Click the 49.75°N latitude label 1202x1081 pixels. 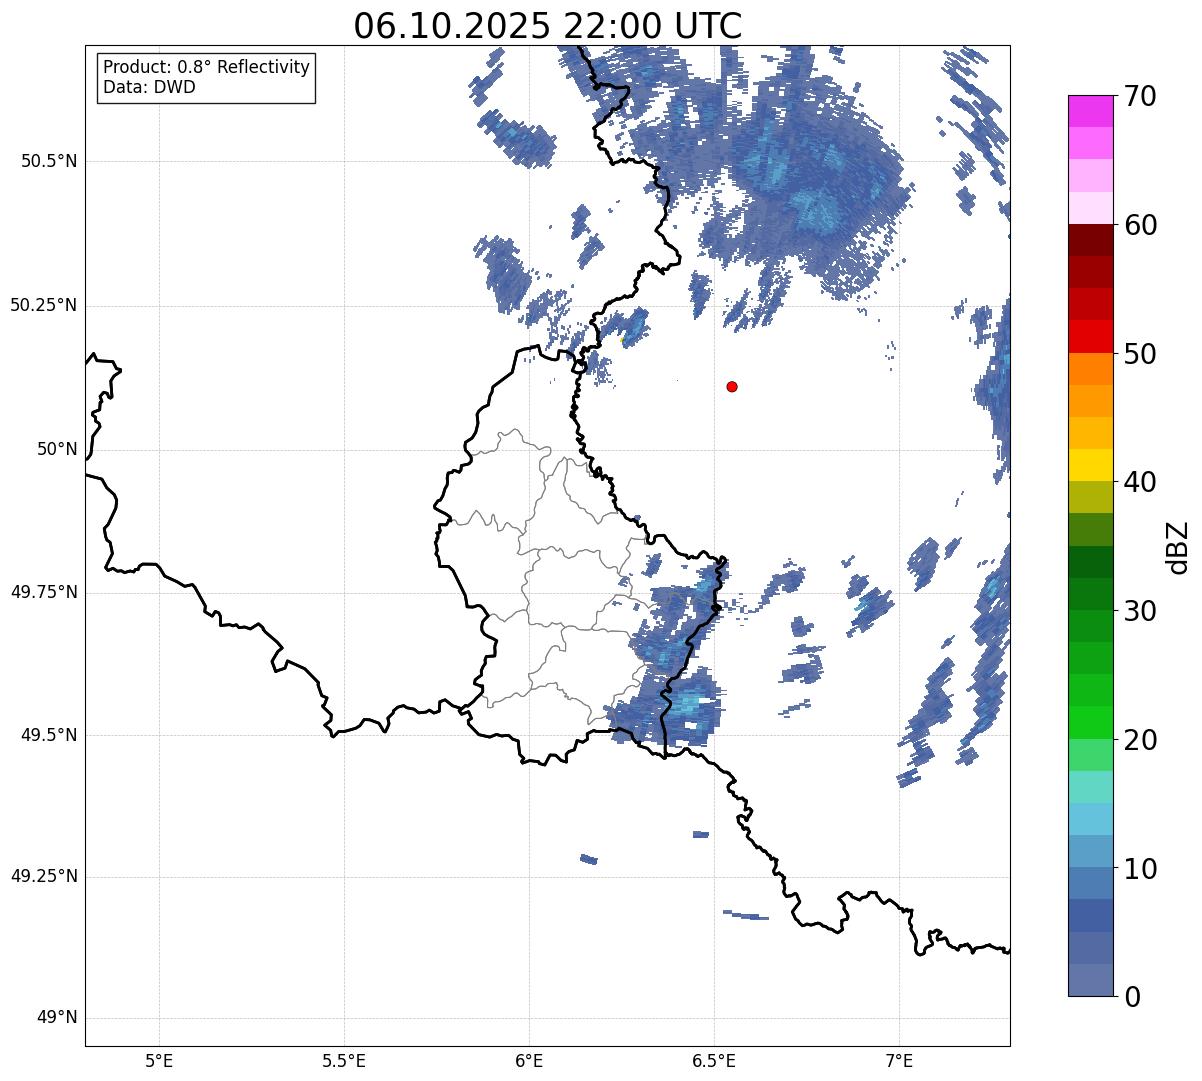[x=43, y=592]
